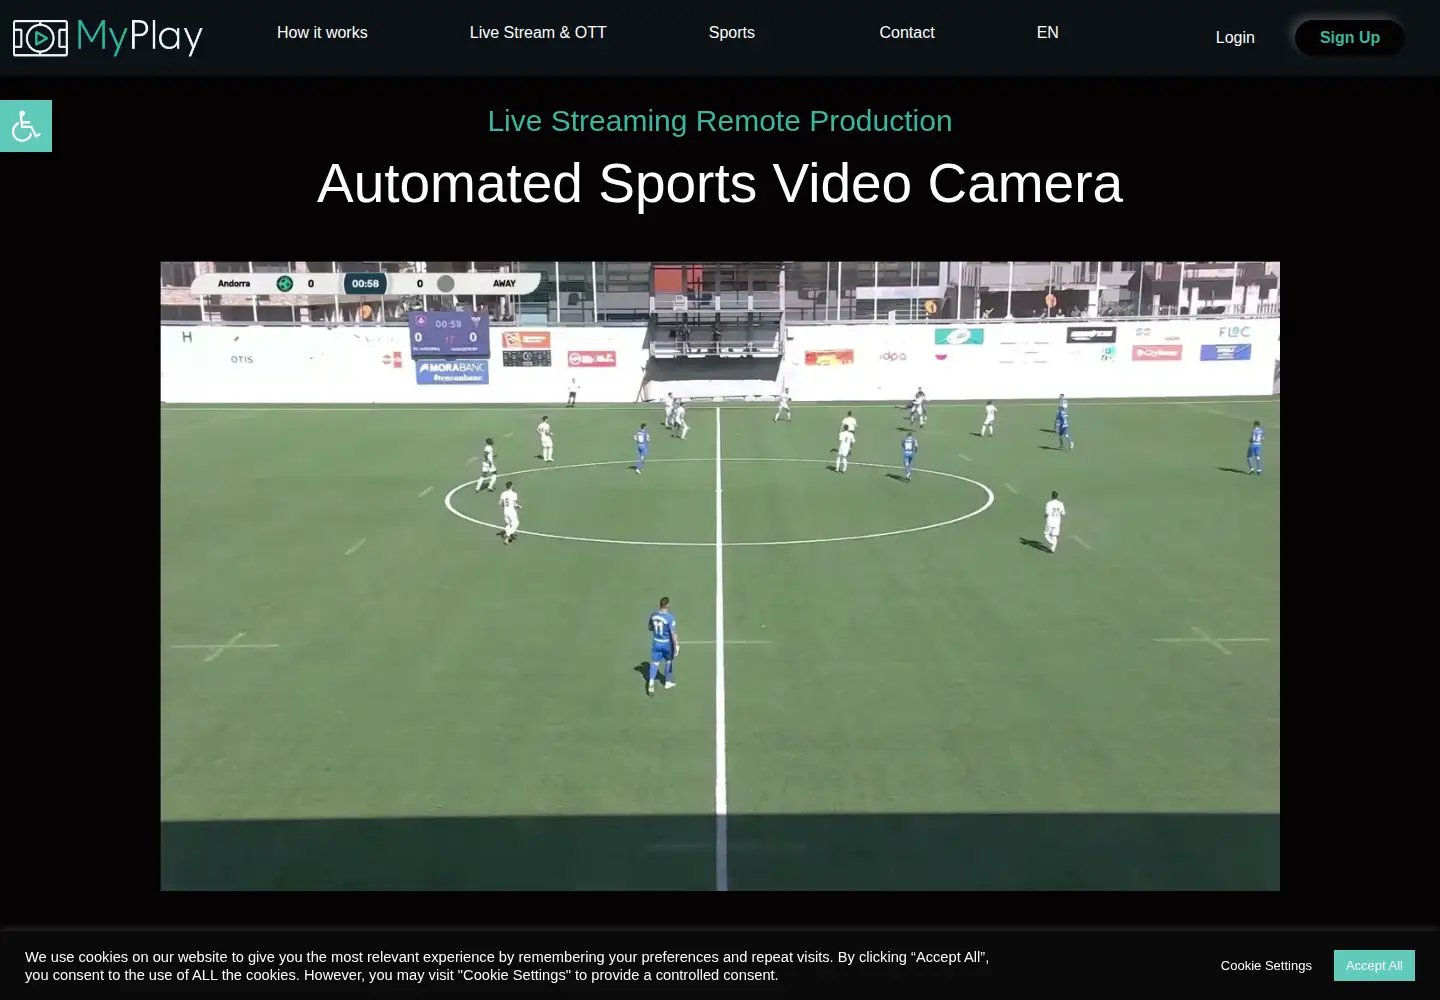The height and width of the screenshot is (1000, 1440).
Task: Click the Automated Sports Video Camera heading
Action: pos(720,184)
